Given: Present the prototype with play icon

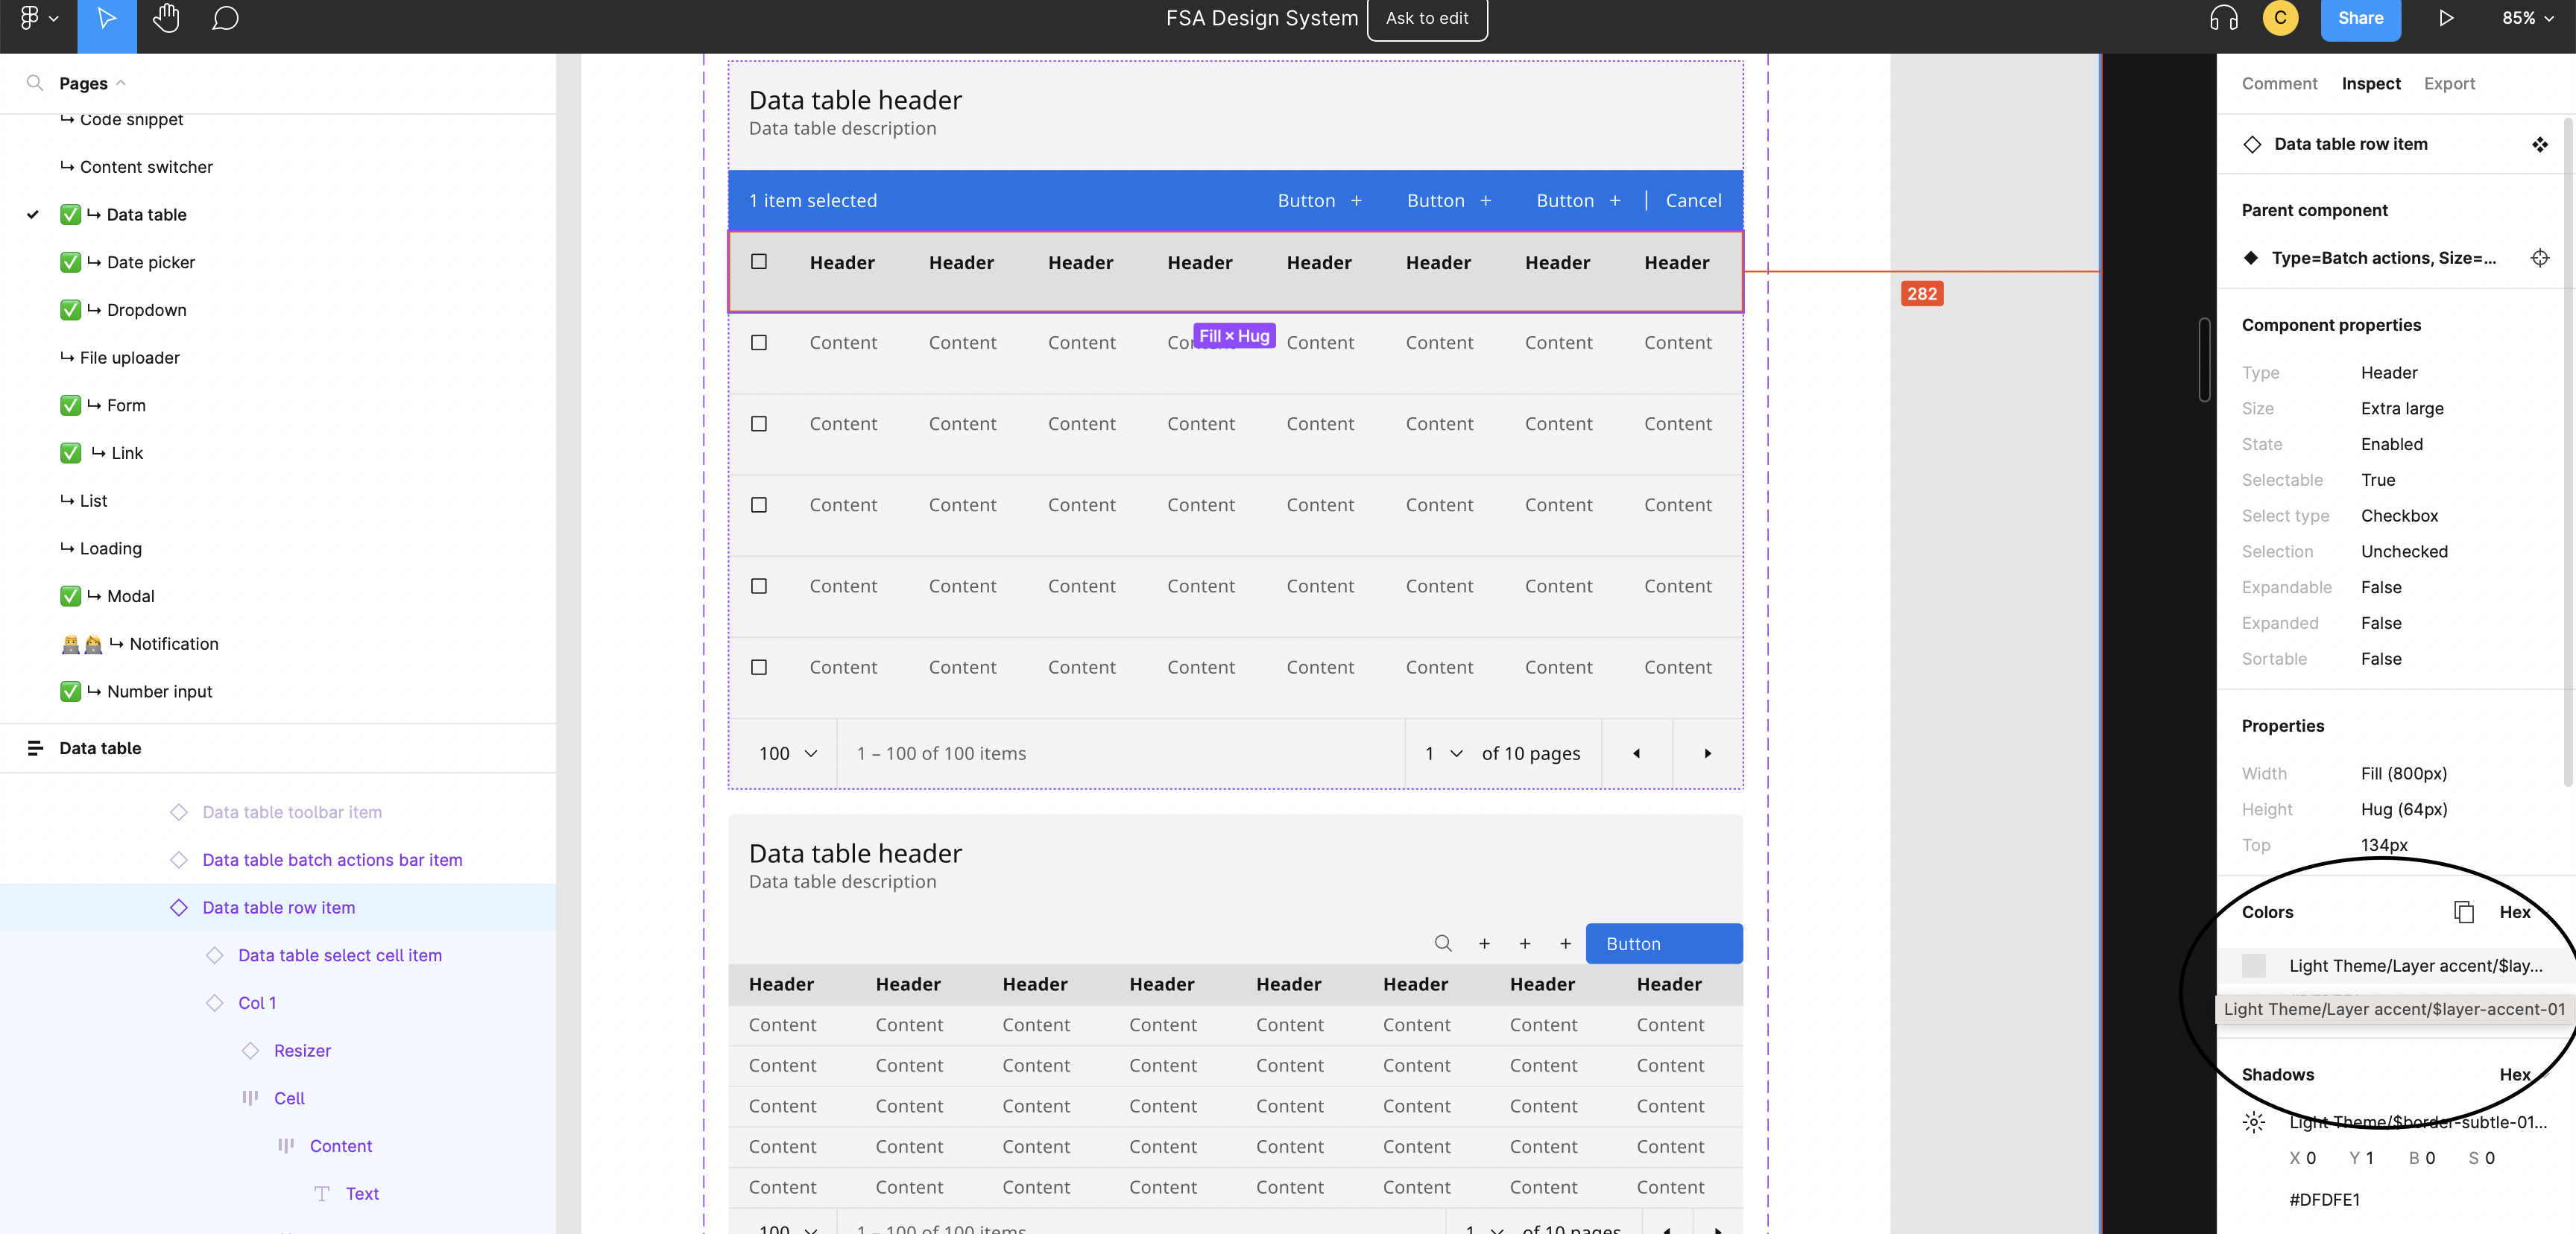Looking at the screenshot, I should tap(2446, 18).
